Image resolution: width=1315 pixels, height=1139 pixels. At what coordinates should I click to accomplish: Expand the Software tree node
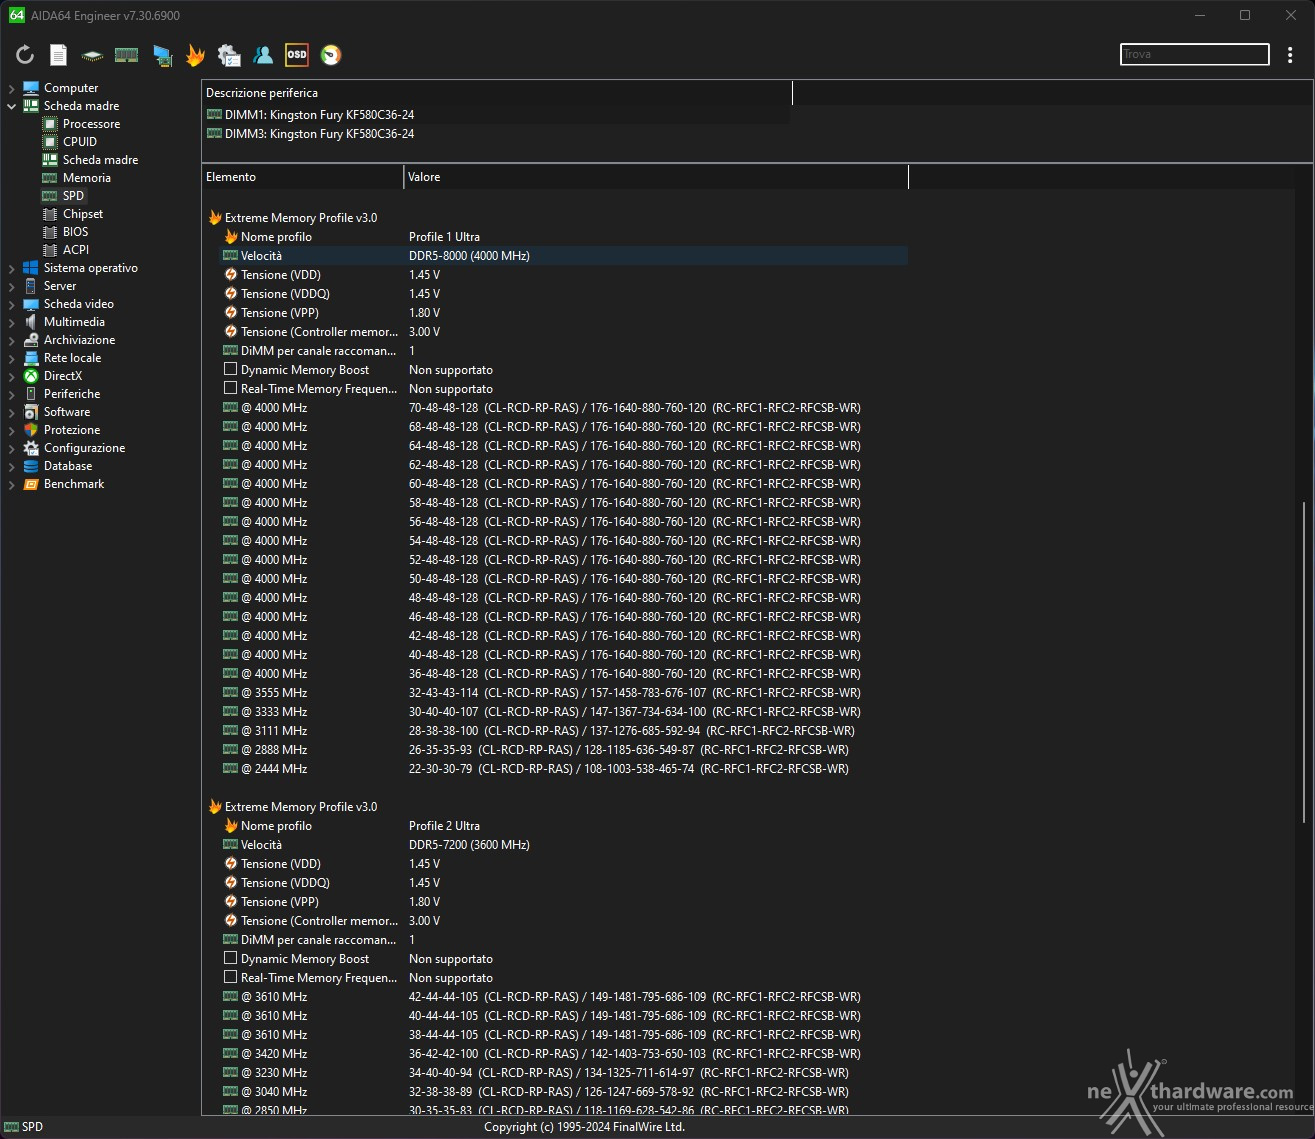(x=11, y=412)
